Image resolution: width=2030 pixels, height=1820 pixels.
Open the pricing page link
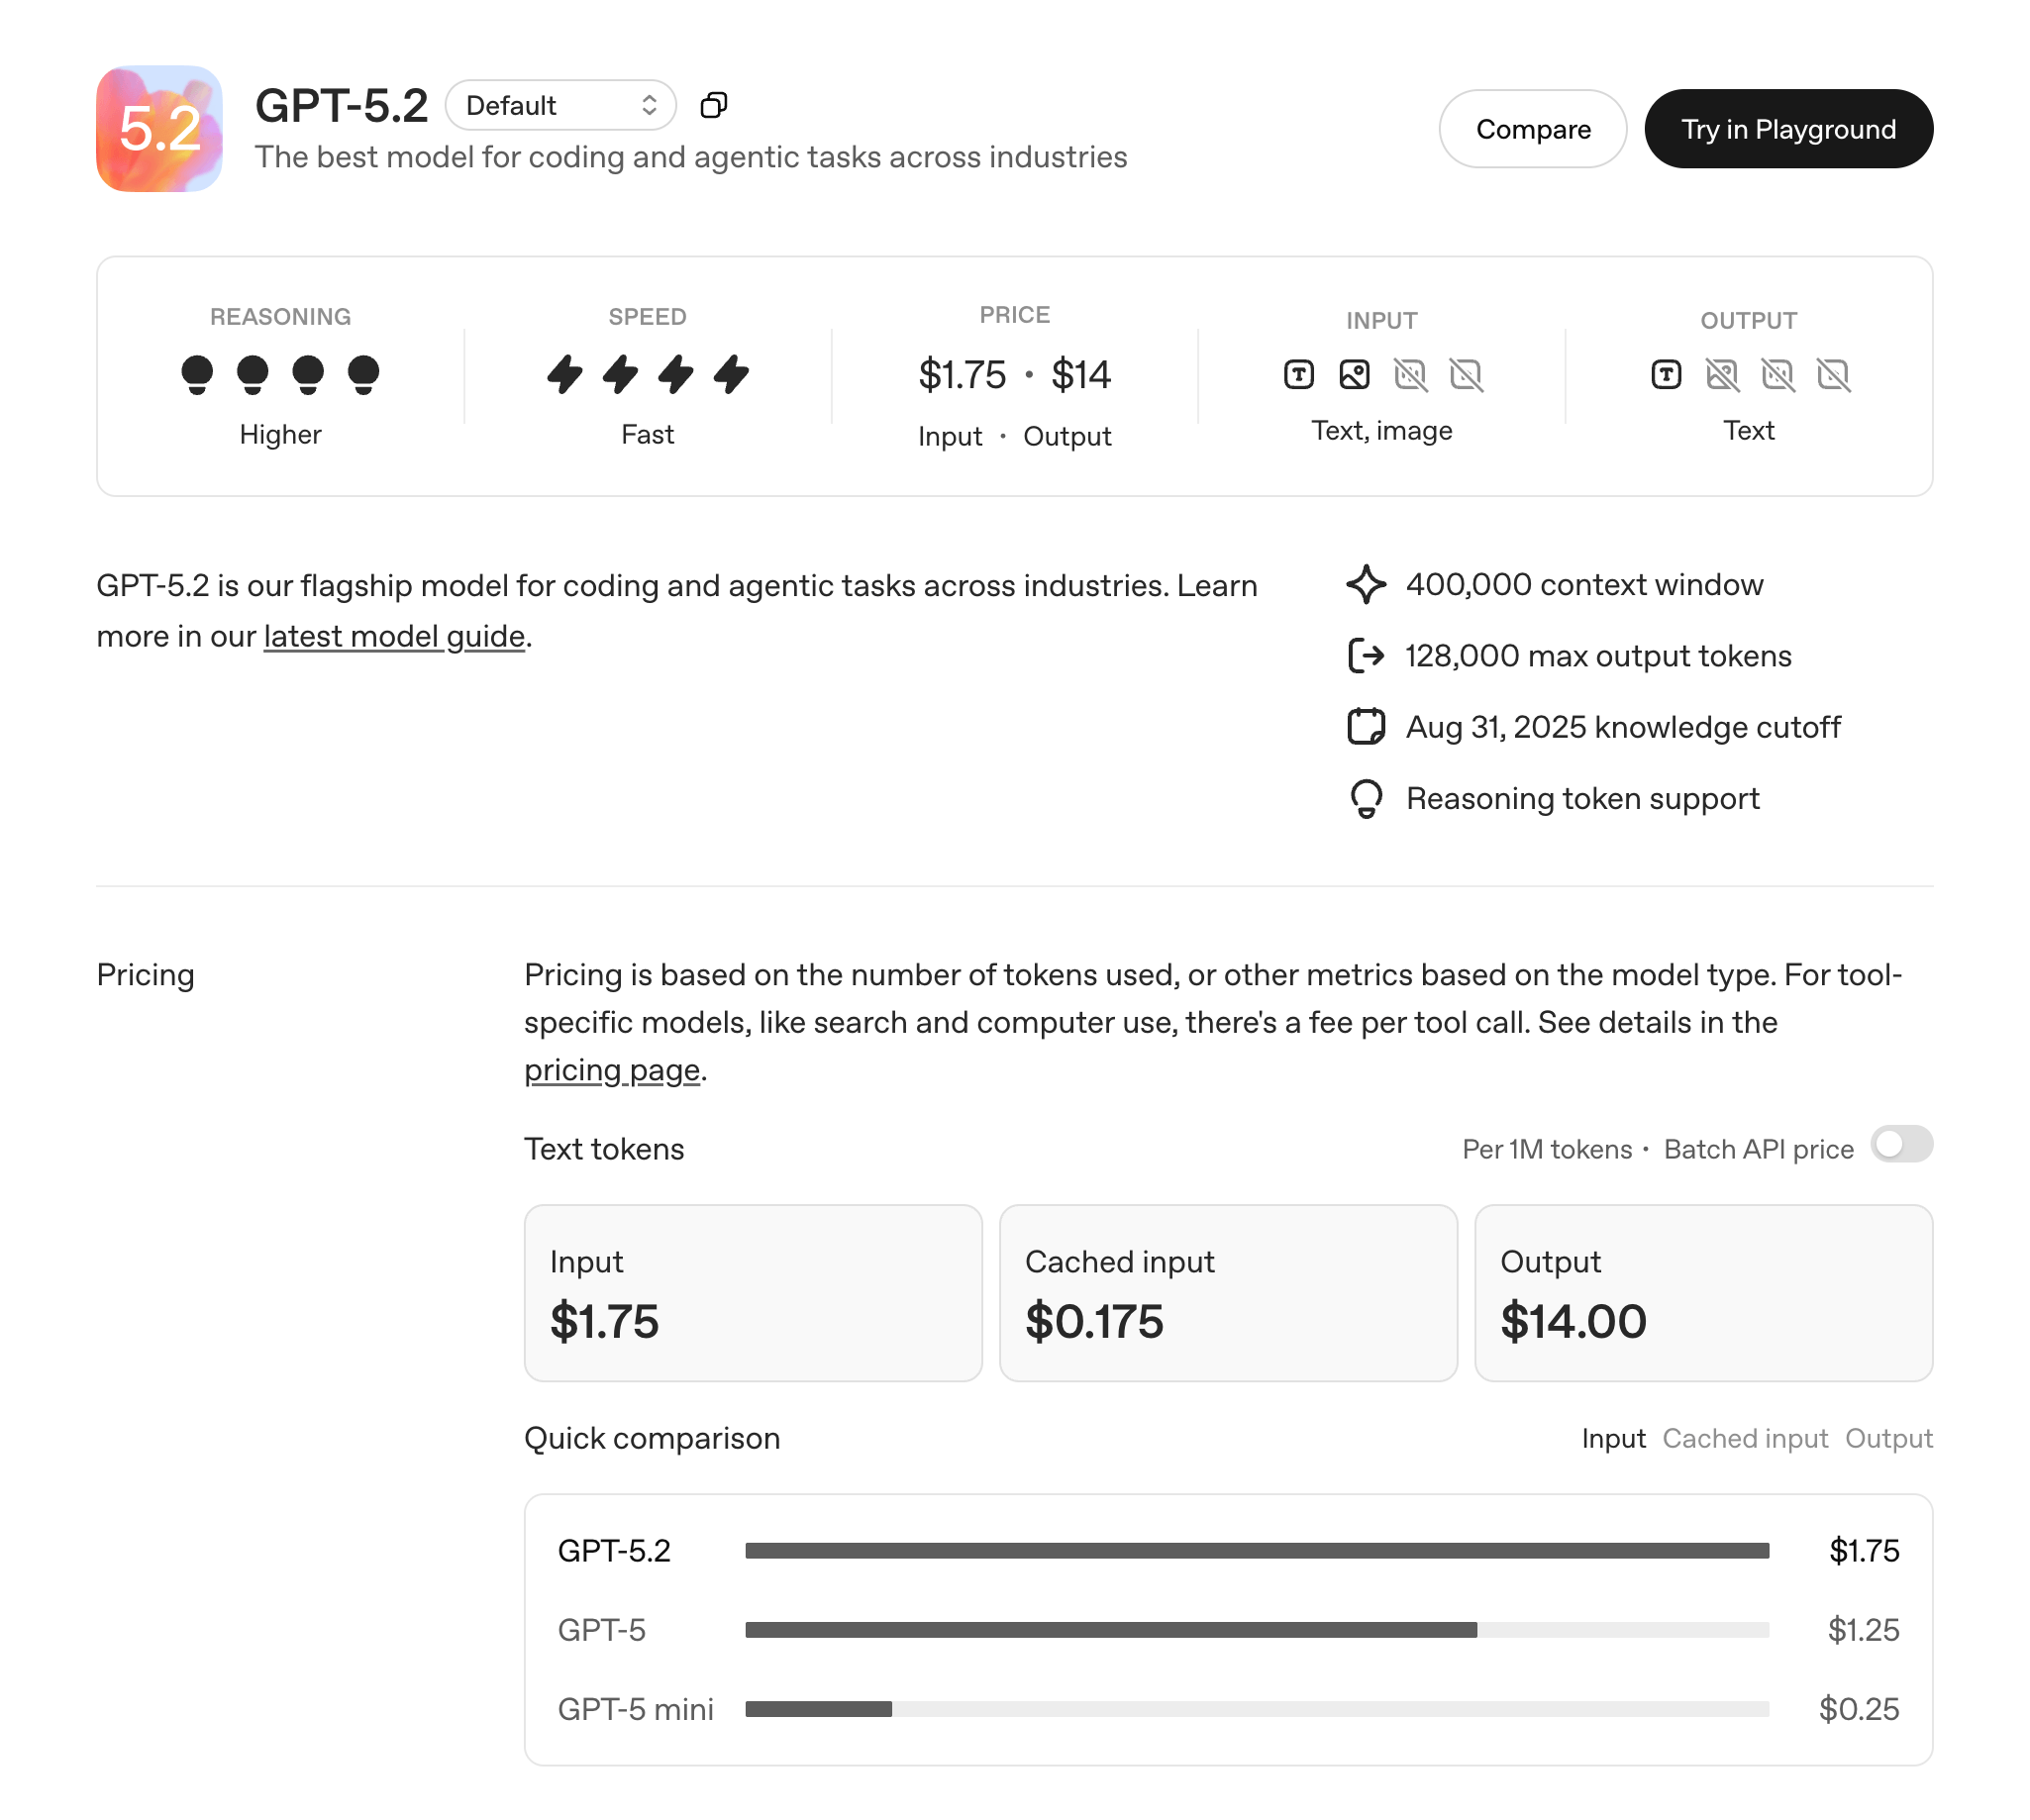tap(612, 1069)
